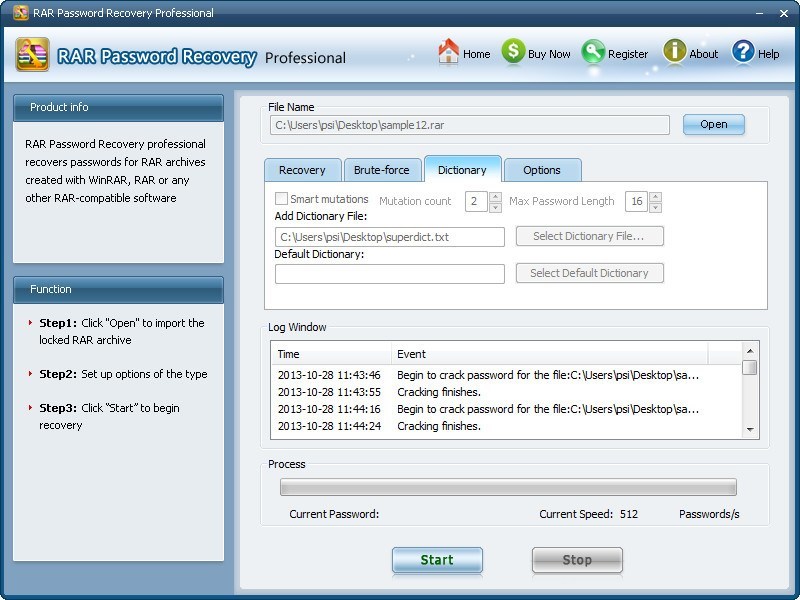Increase the Mutation count value

coord(495,196)
